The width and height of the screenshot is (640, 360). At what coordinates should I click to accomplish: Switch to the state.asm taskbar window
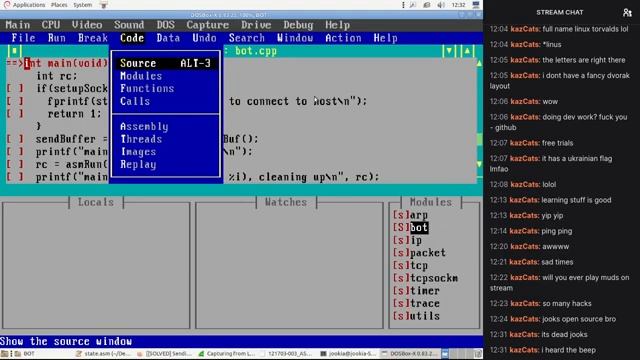coord(105,354)
